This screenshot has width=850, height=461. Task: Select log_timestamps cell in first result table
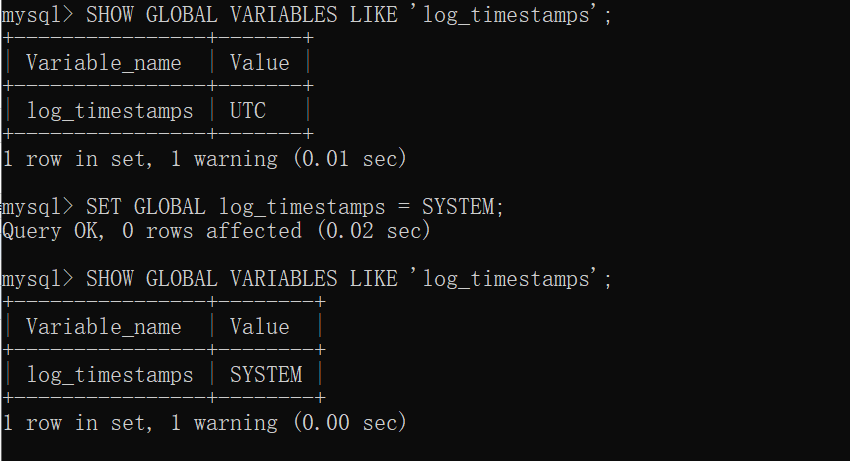[x=110, y=111]
